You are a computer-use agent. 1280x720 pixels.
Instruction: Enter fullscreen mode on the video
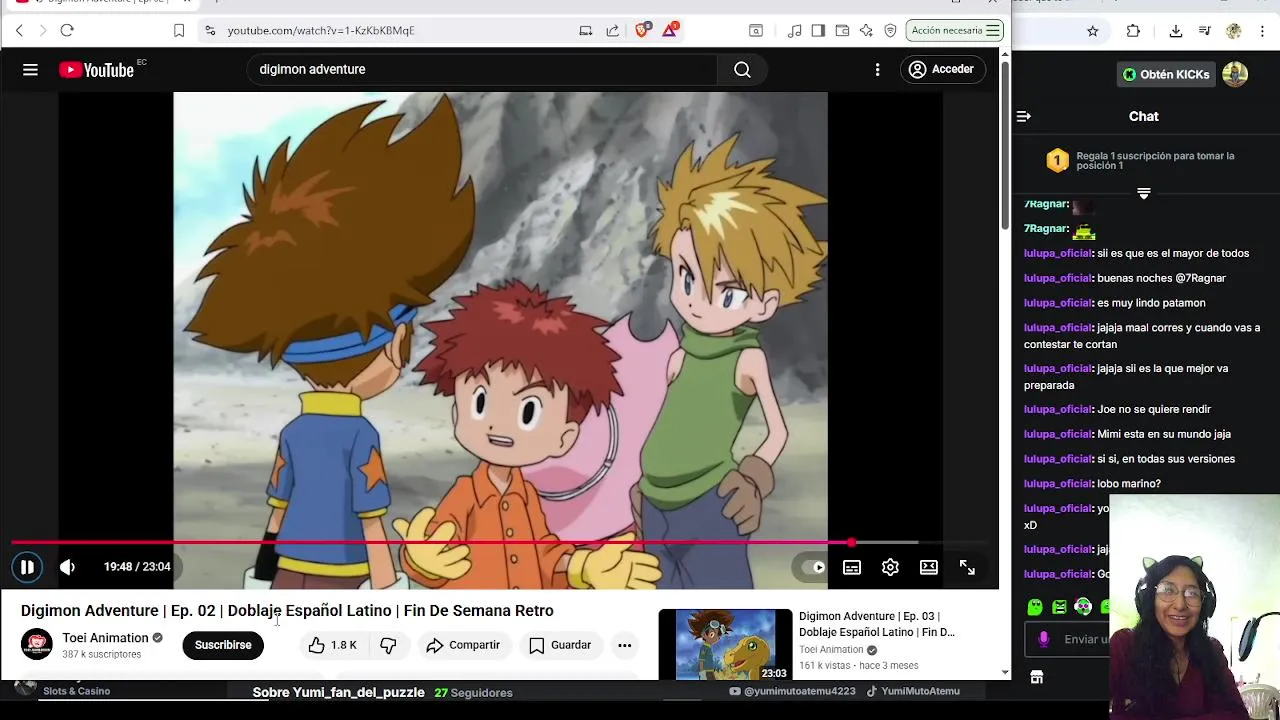[967, 567]
